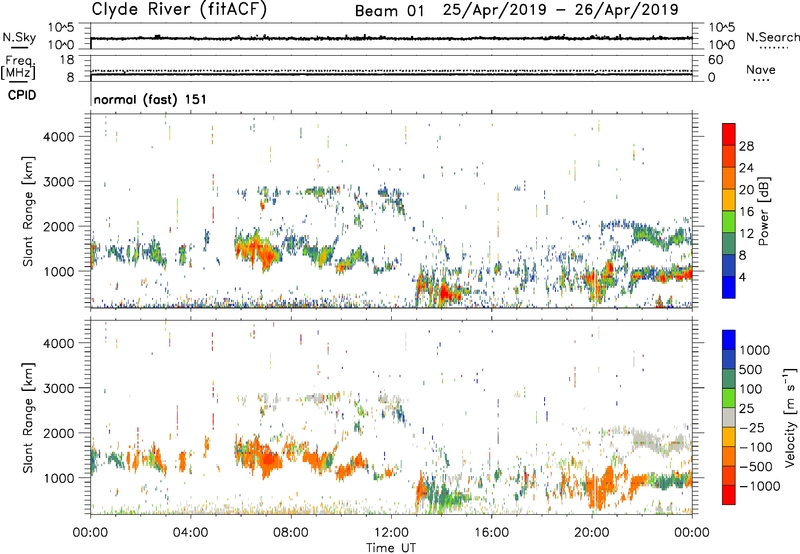Click the '16:00' time tick label
Viewport: 800px width, 554px height.
491,533
